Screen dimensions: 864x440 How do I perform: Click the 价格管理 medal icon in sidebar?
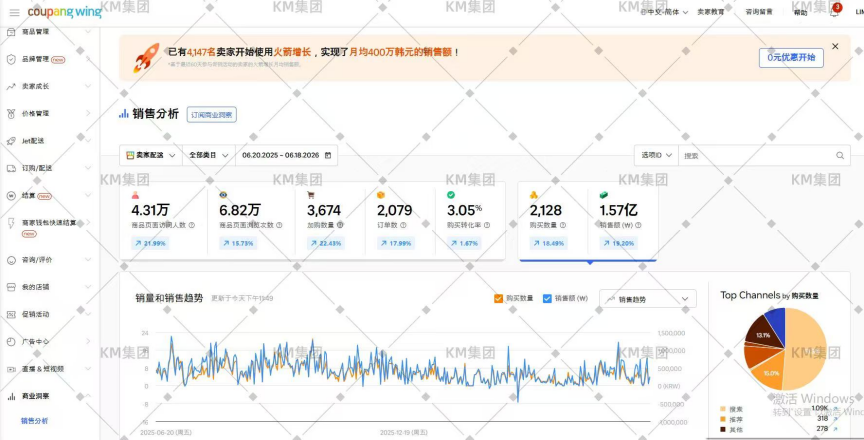pyautogui.click(x=11, y=113)
